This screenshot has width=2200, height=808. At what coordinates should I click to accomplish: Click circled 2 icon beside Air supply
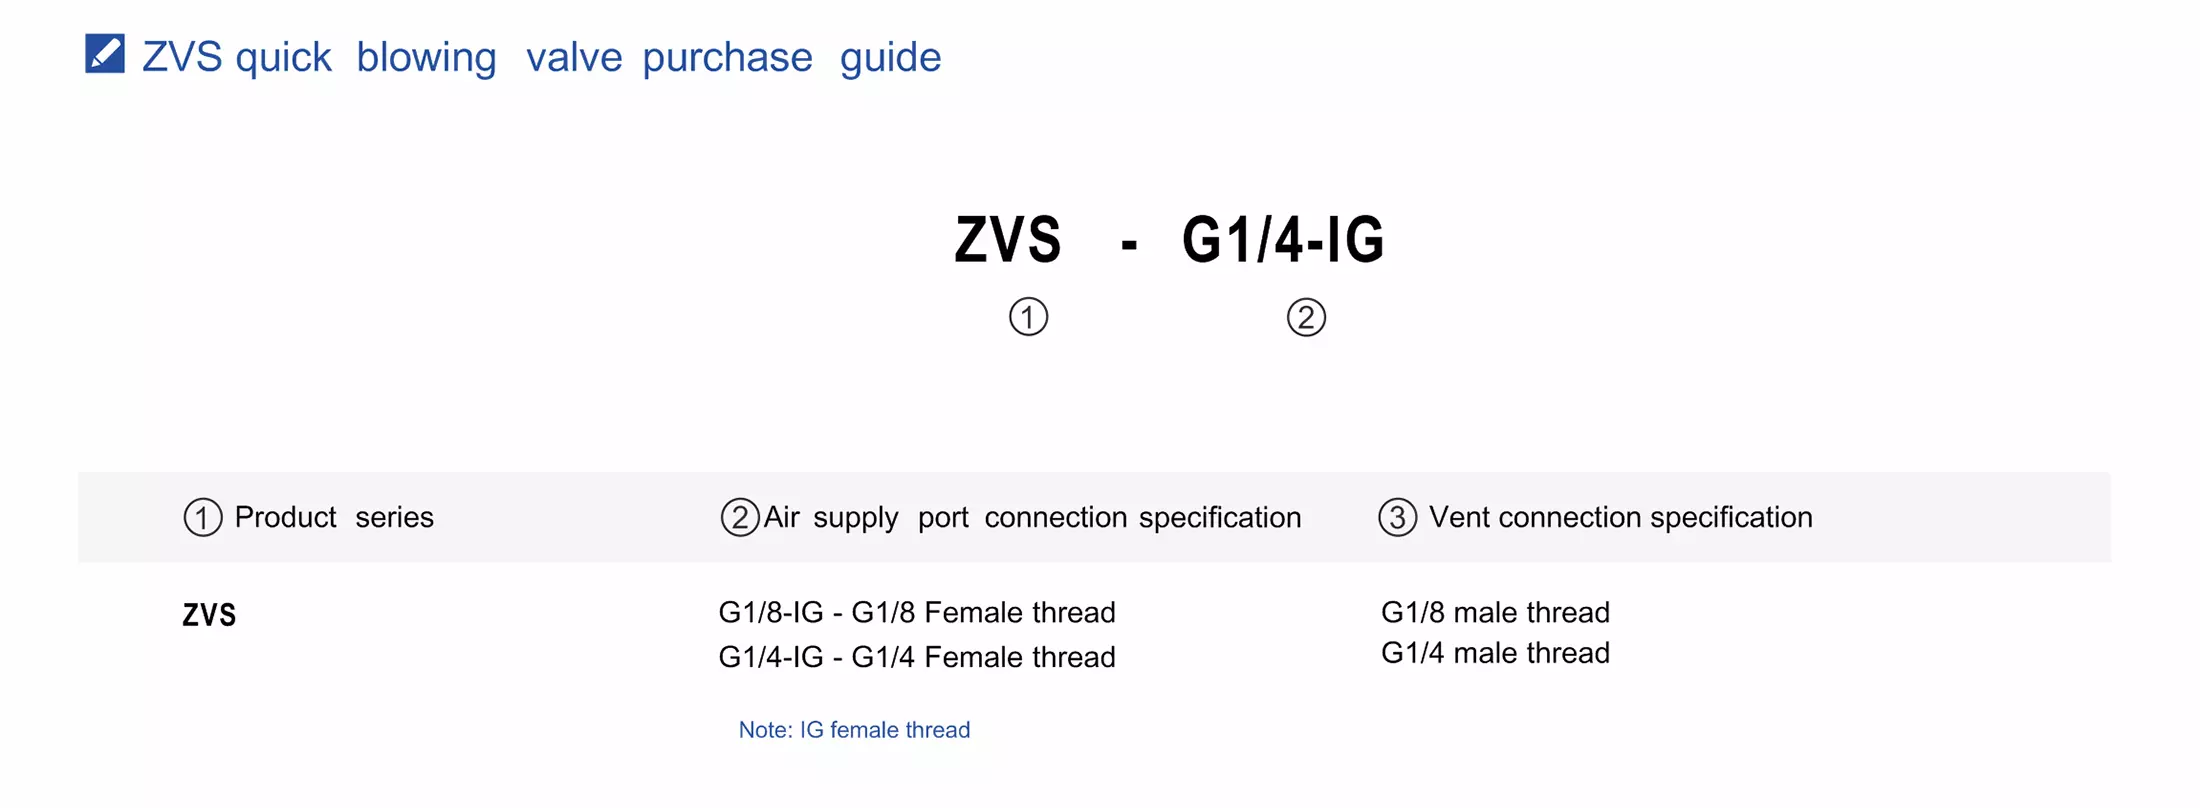739,518
